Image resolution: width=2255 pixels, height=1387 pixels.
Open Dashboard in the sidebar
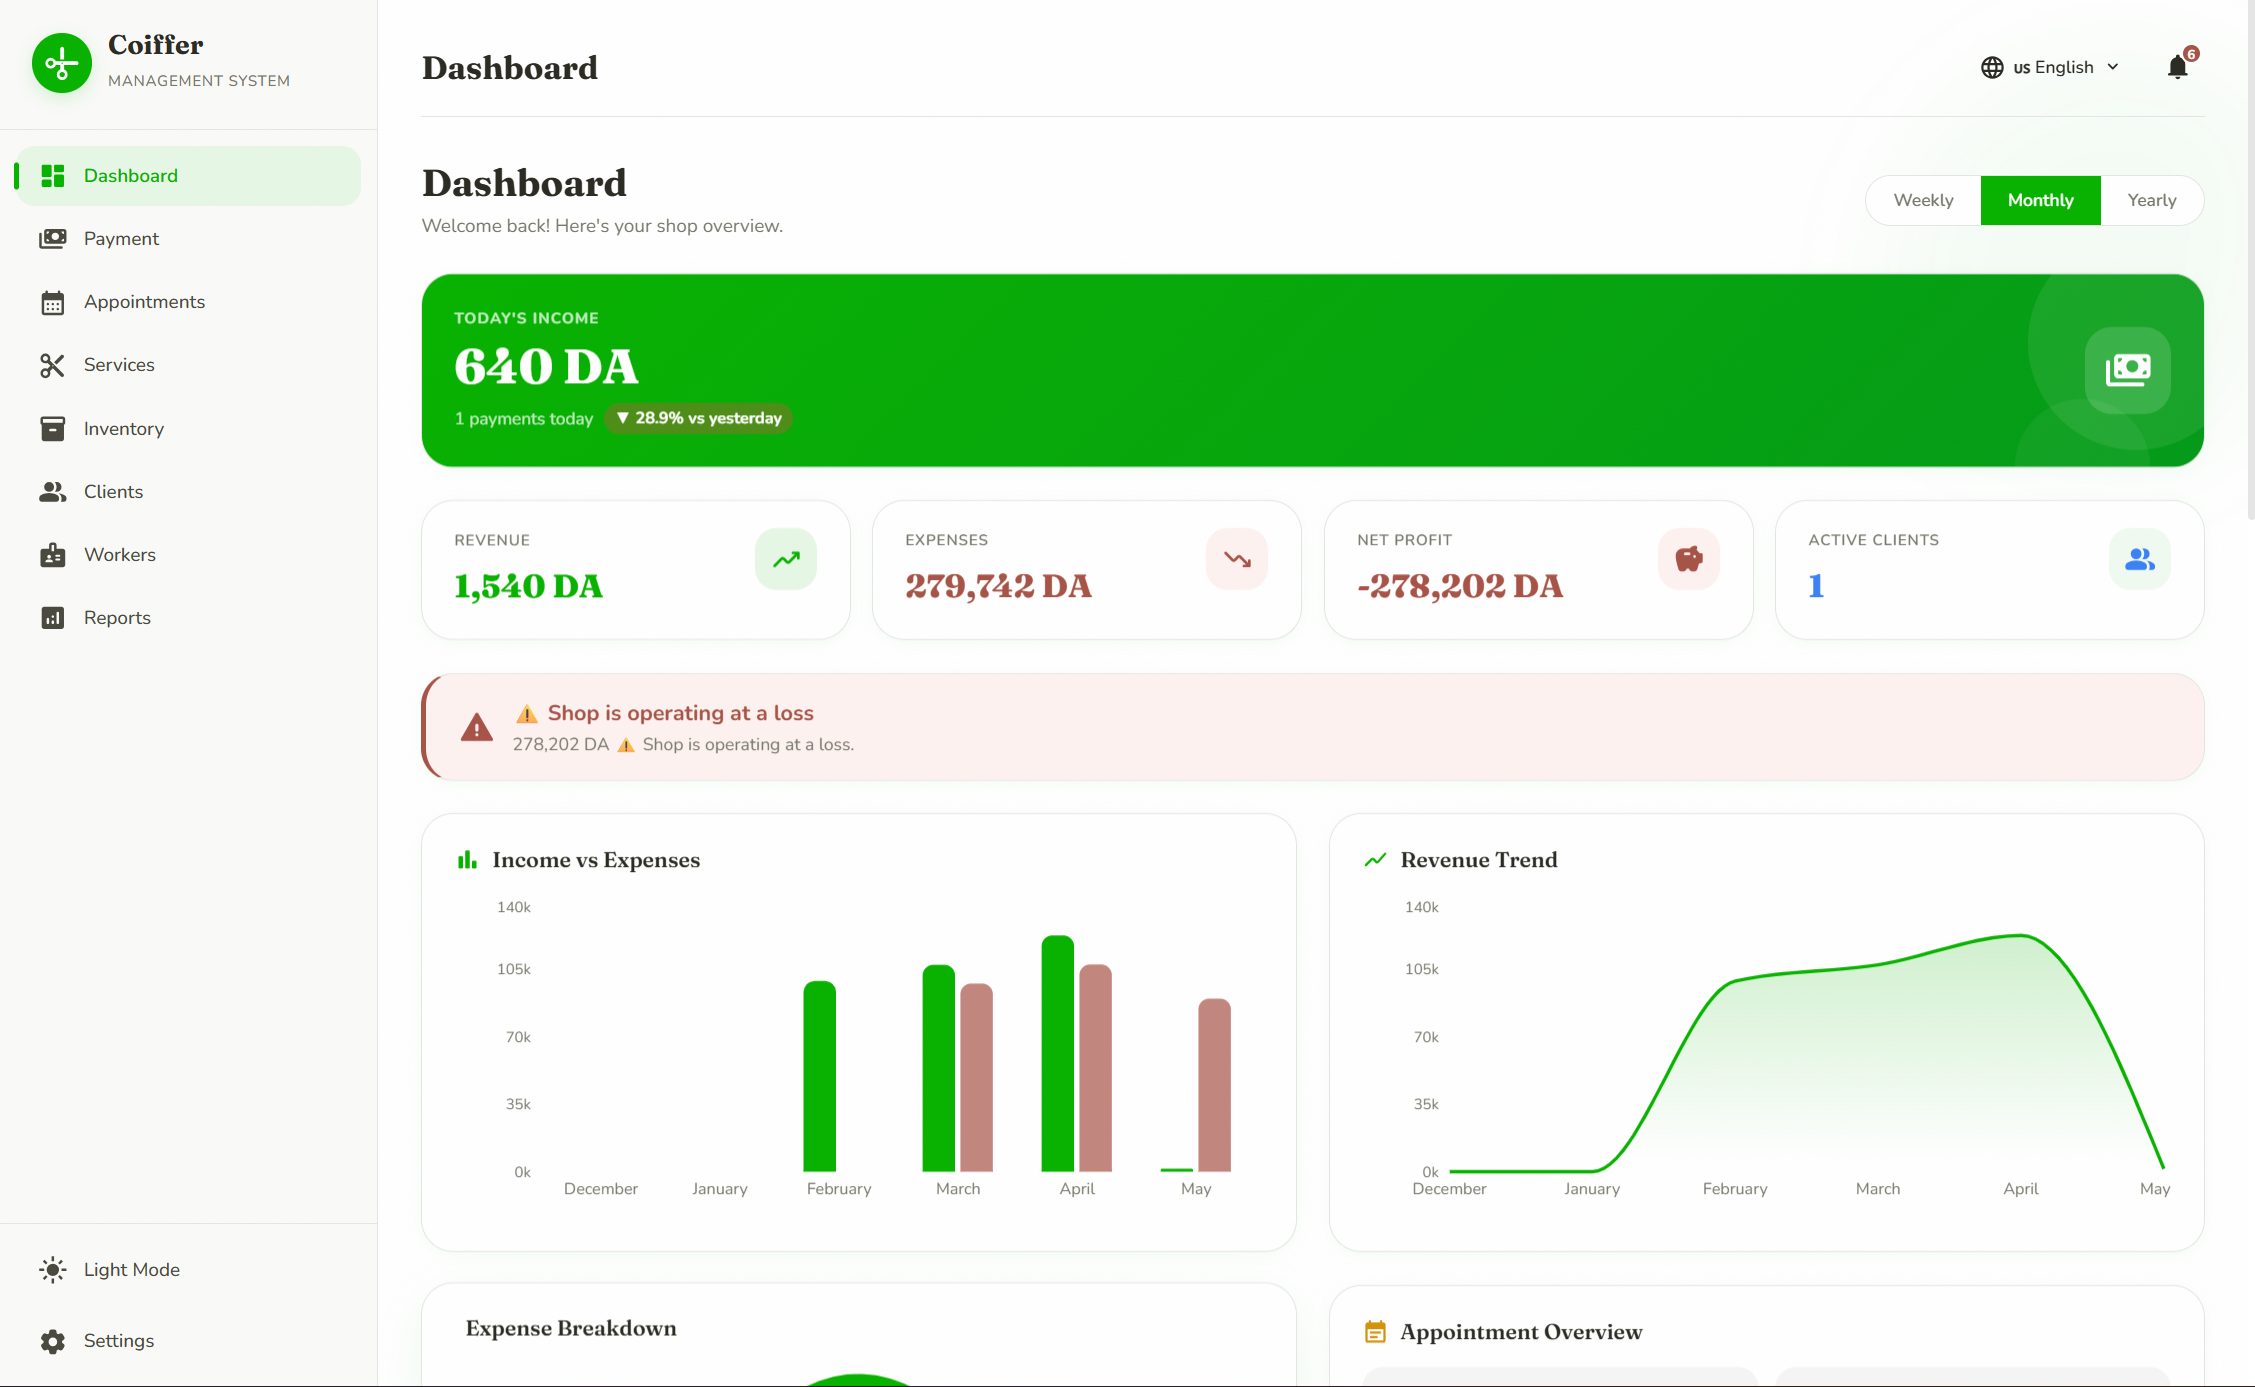[x=188, y=176]
